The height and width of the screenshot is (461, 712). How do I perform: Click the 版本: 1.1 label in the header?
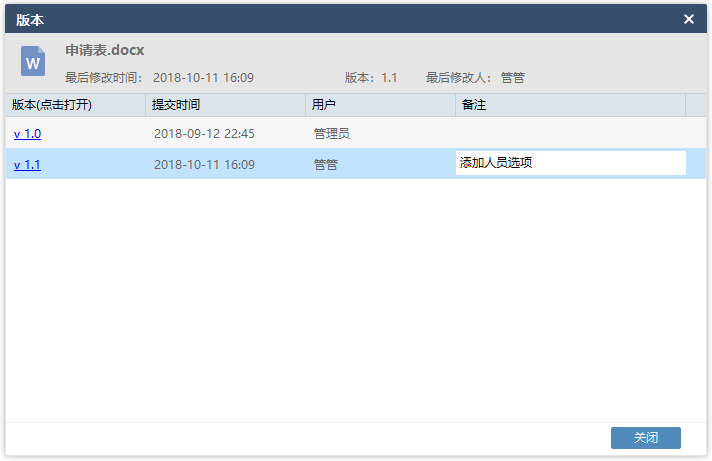[371, 78]
